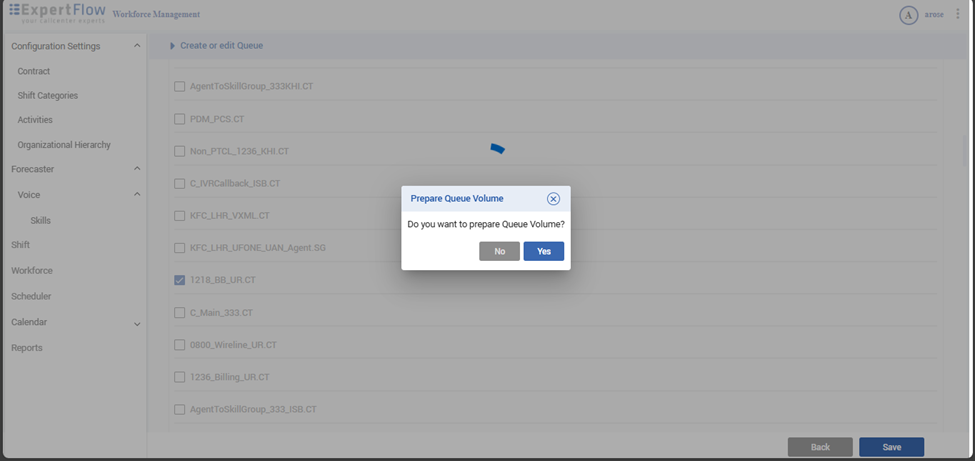This screenshot has height=461, width=975.
Task: Click the Save button
Action: click(x=891, y=447)
